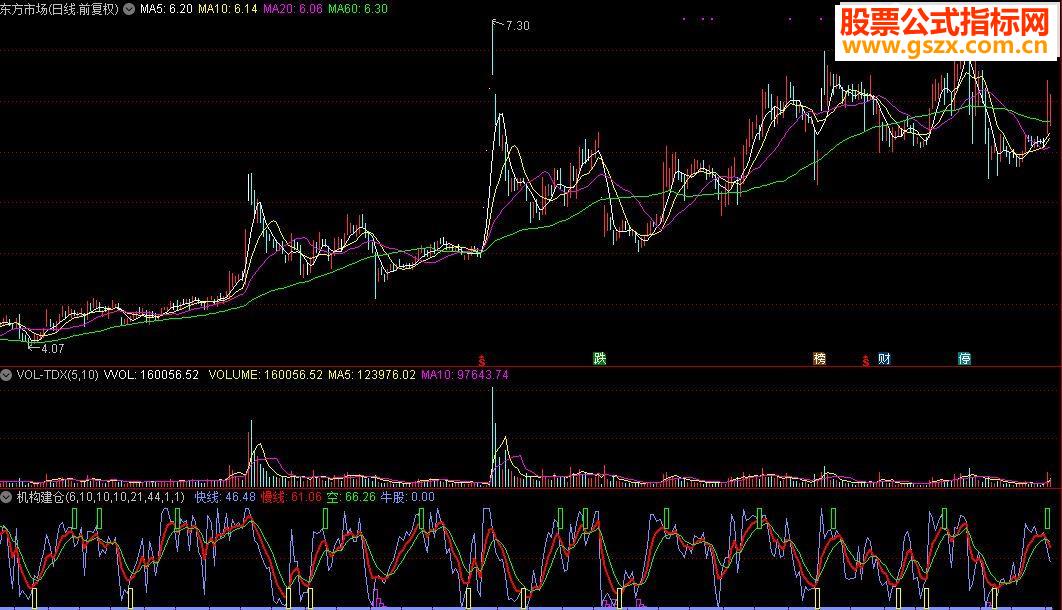
Task: Select the VOLUME: 160056.52 value
Action: [x=266, y=374]
